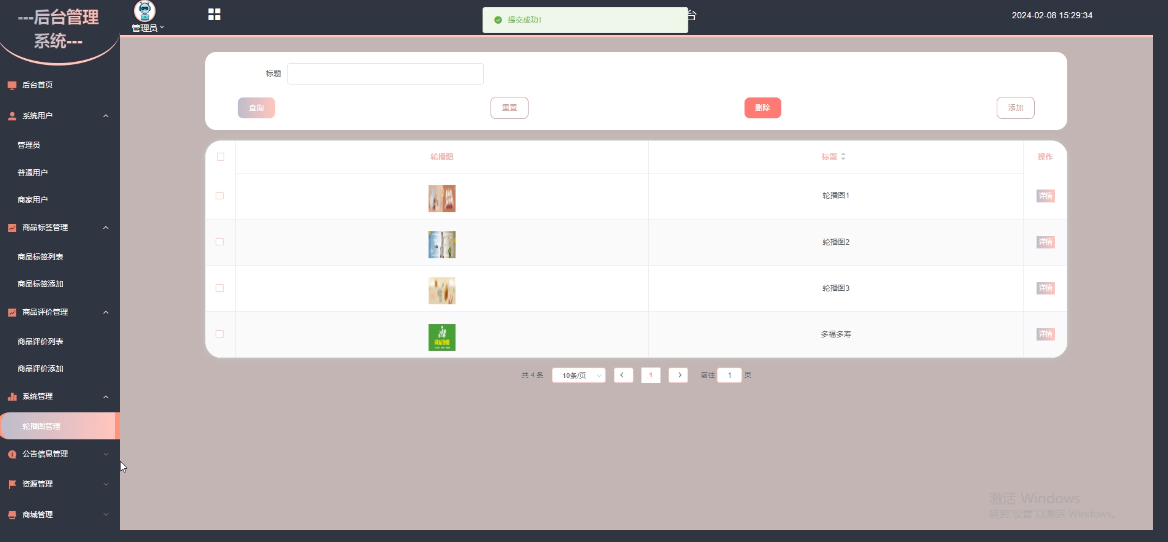Open the 轮播图3 carousel thumbnail
The width and height of the screenshot is (1168, 542).
pos(442,291)
